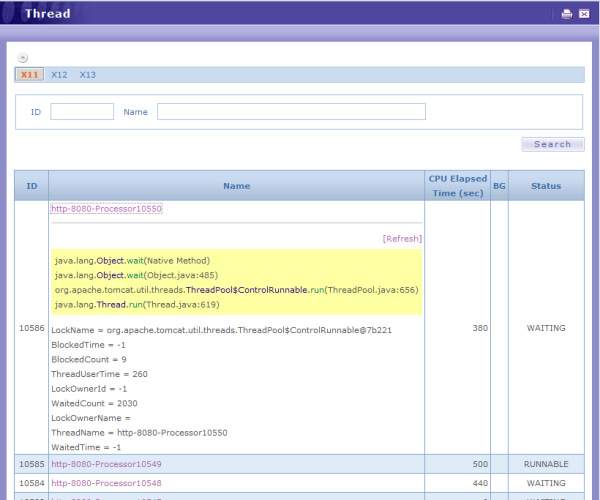Open http-8080-Processor10549 thread link

106,464
